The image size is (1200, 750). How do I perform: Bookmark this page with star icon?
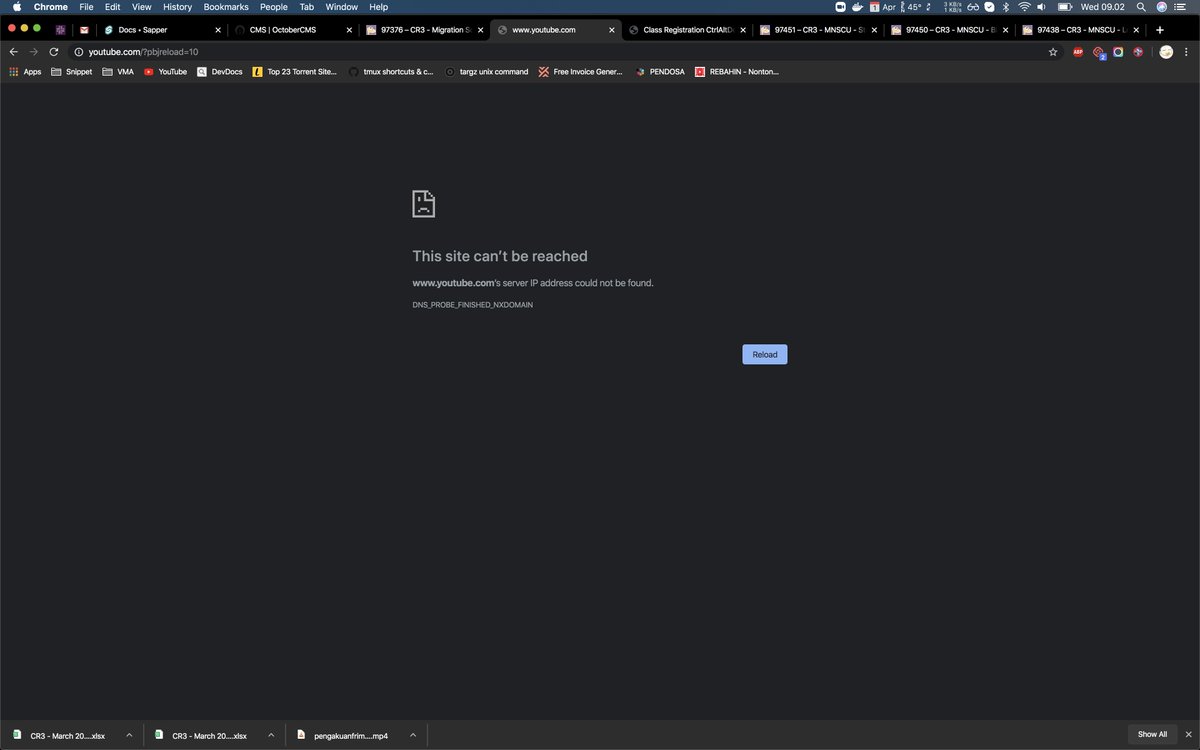[x=1053, y=51]
